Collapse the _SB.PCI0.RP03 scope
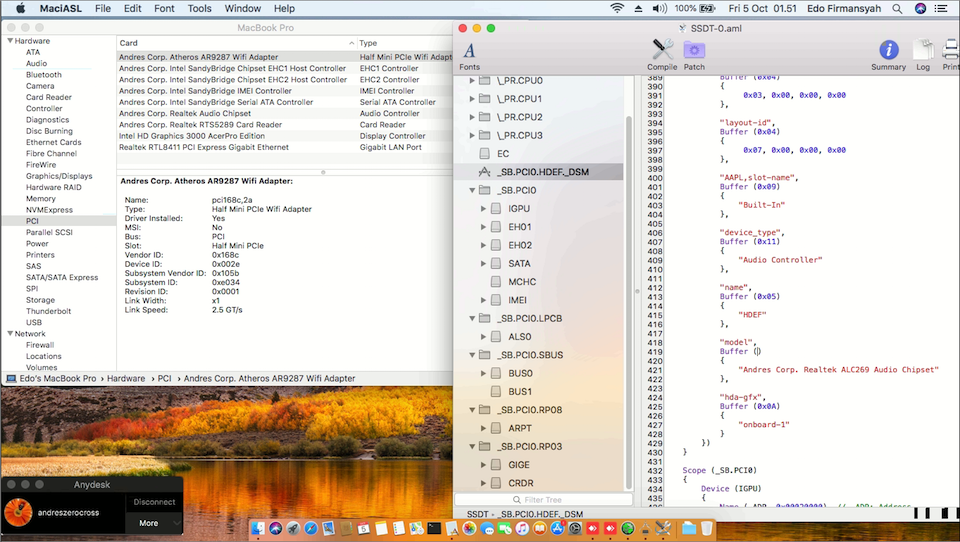 coord(474,446)
